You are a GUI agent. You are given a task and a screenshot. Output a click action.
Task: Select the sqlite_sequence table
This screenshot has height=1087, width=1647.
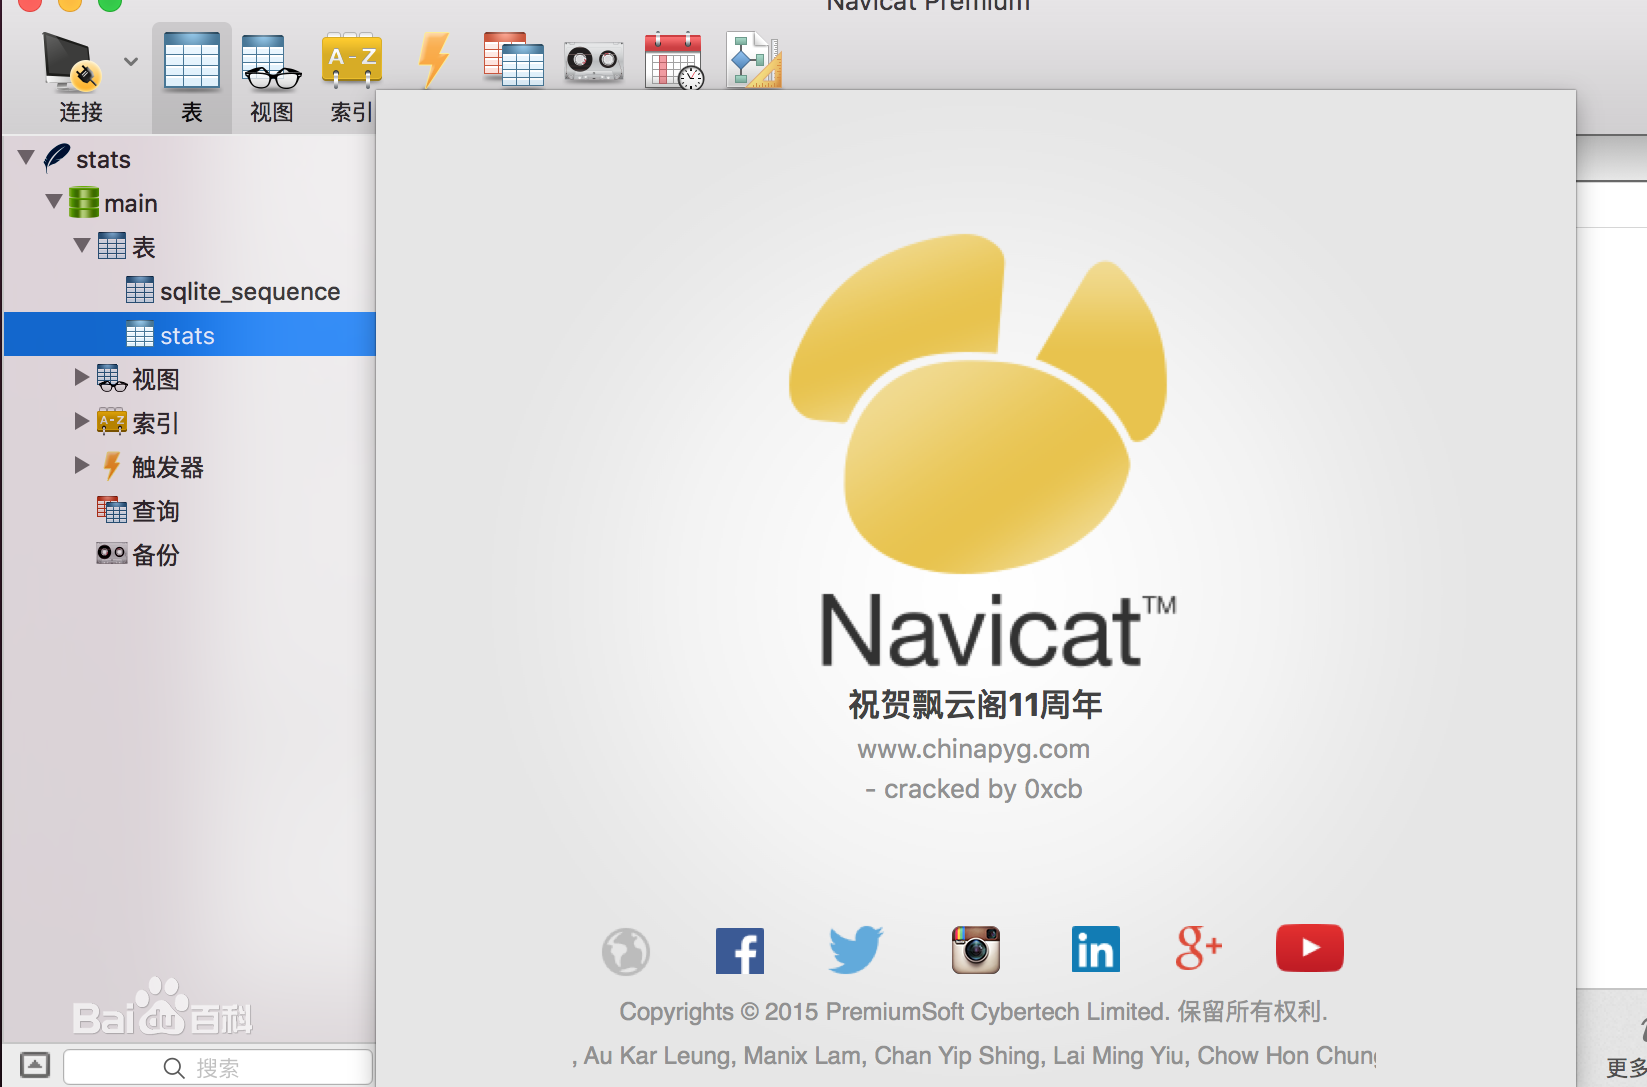(x=250, y=291)
